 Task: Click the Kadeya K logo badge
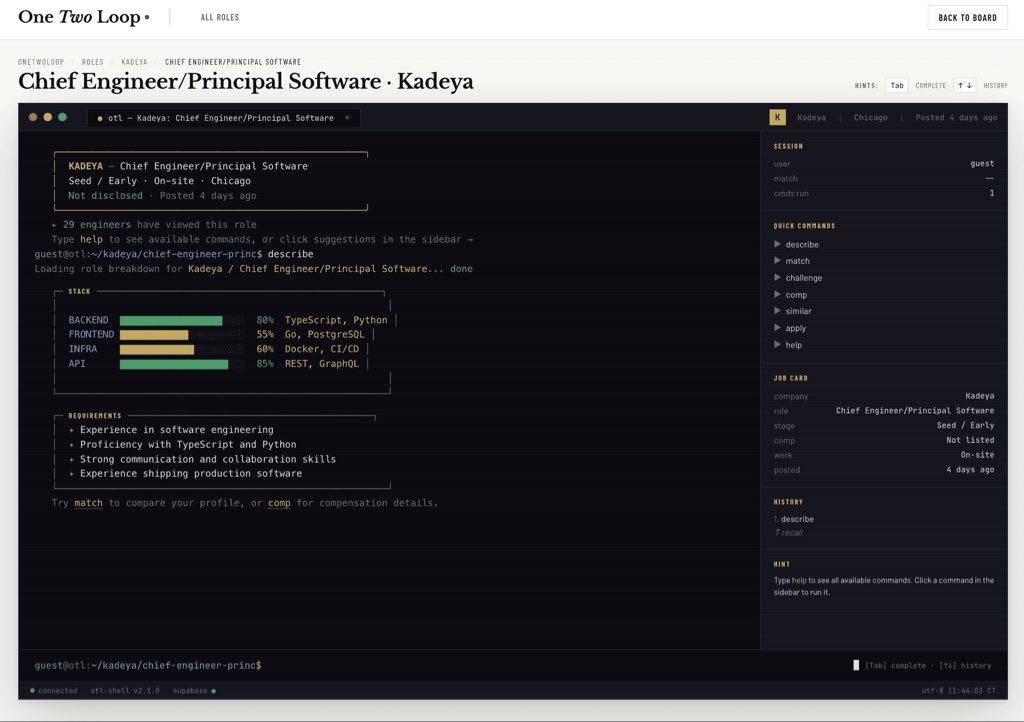[777, 117]
